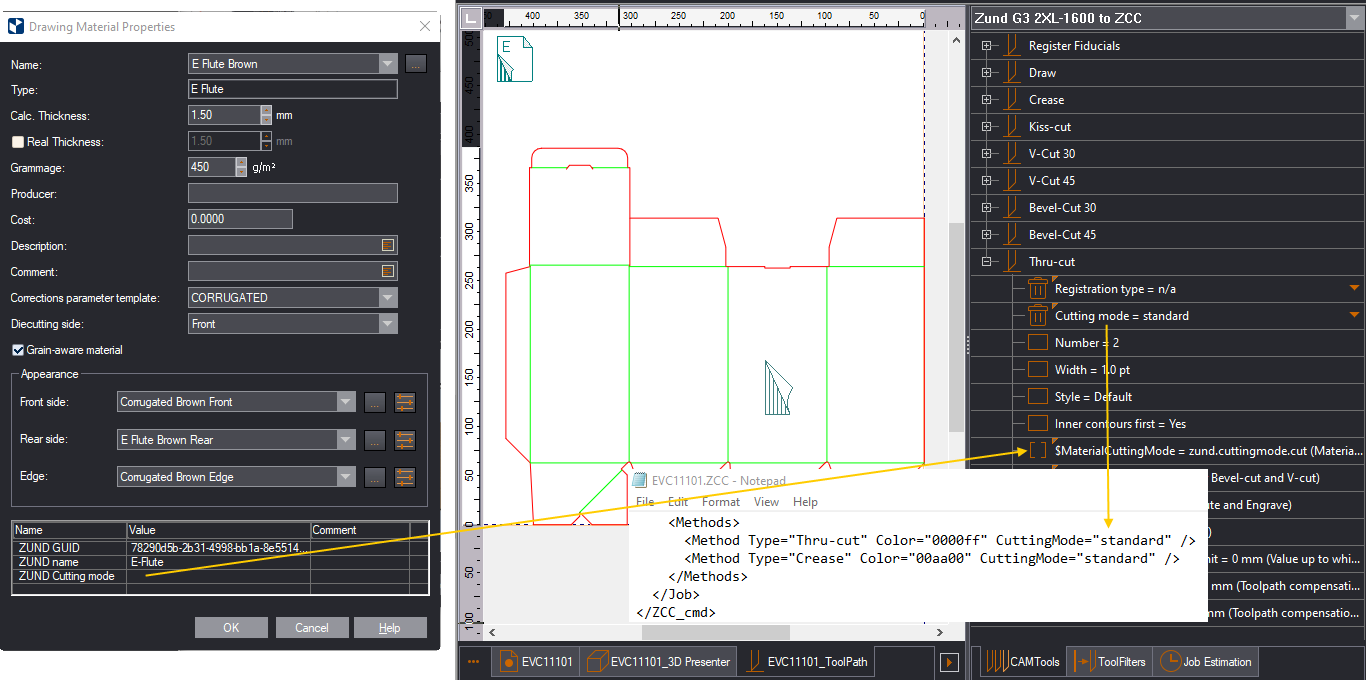Enable the Real Thickness checkbox

point(17,142)
